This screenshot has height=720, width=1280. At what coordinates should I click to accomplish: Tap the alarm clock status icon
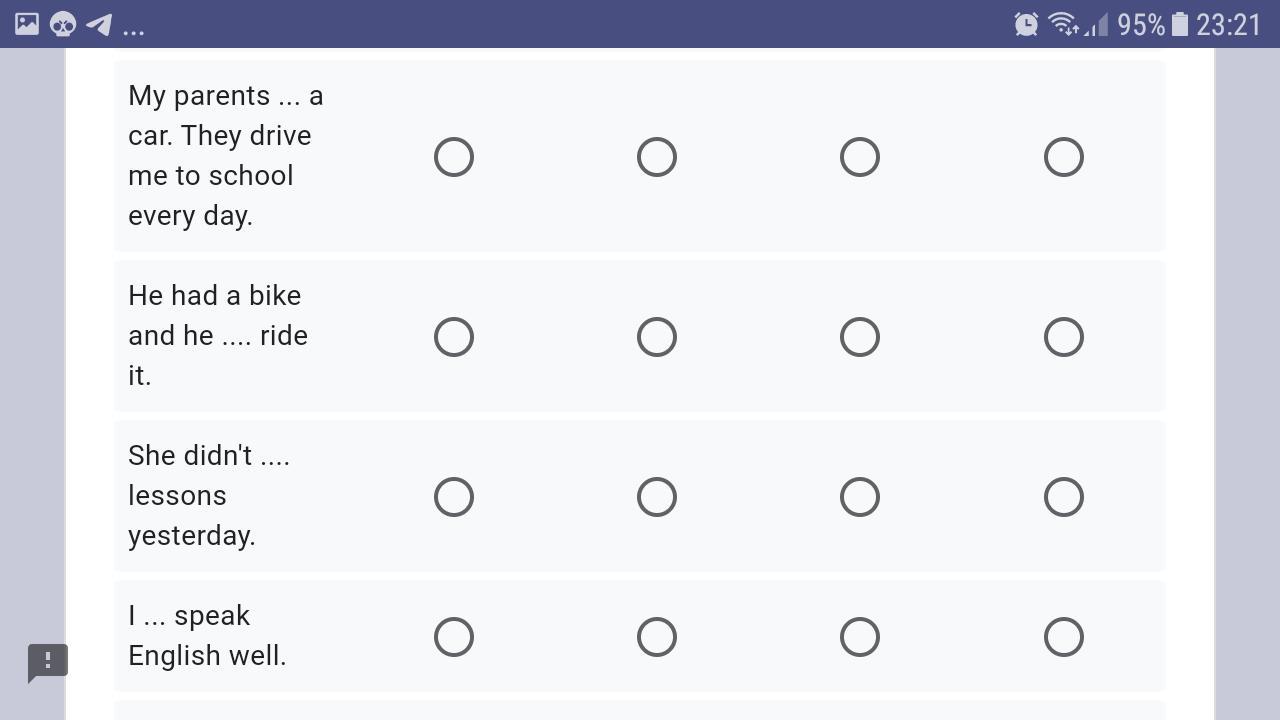(1026, 24)
